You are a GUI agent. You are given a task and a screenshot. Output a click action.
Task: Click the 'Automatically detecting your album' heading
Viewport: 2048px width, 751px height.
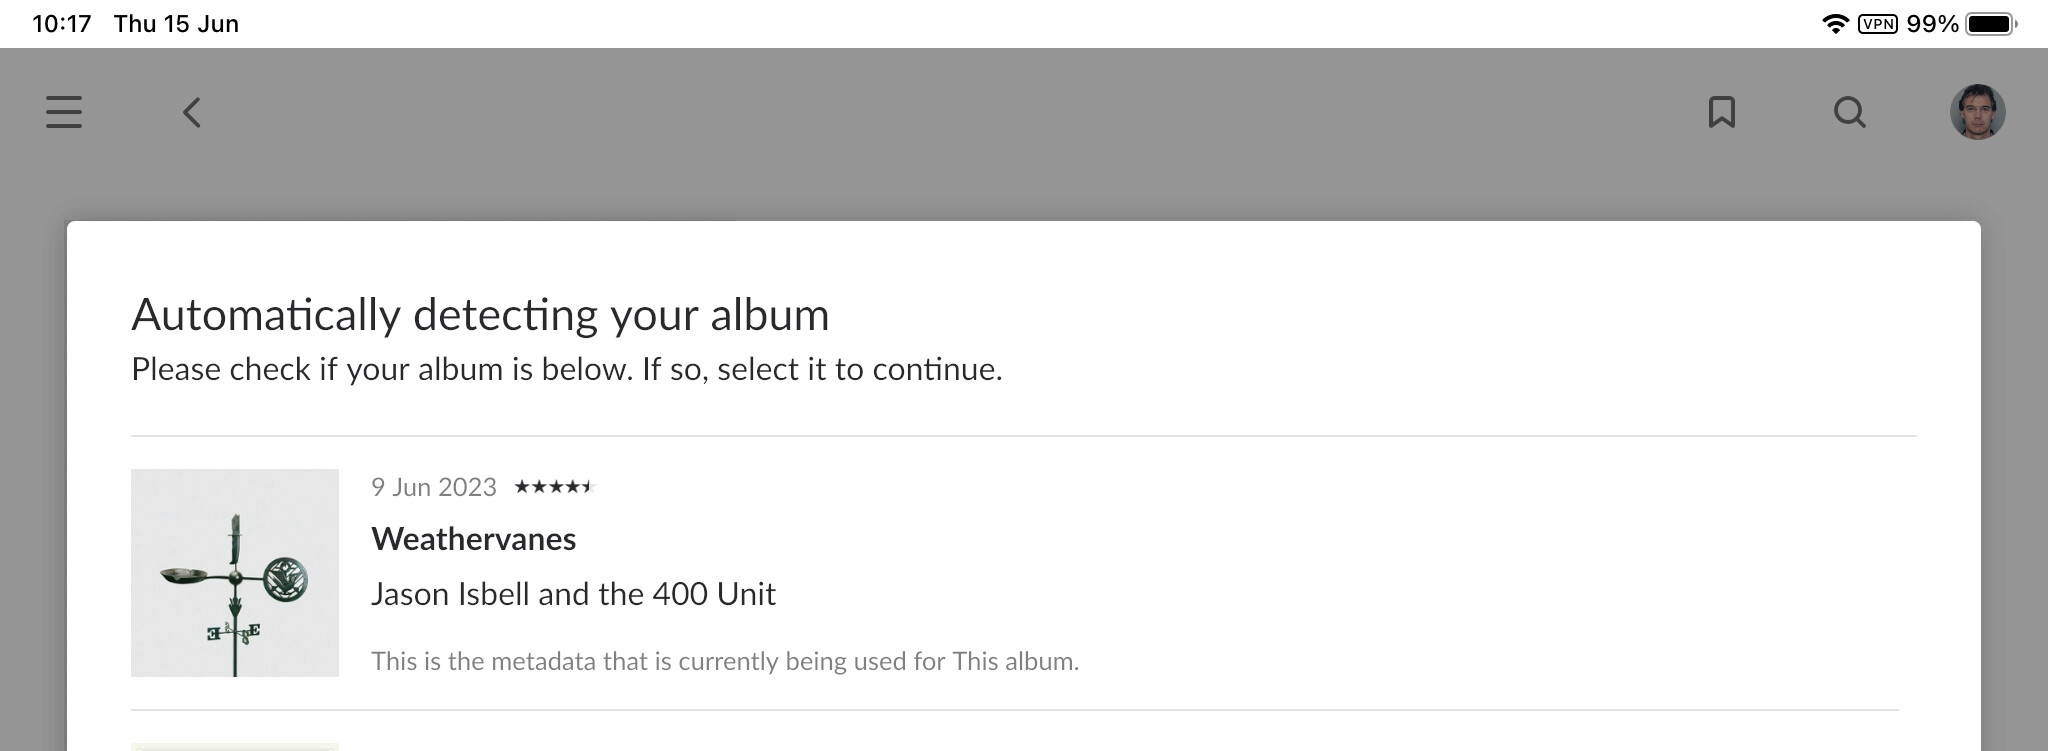(480, 315)
